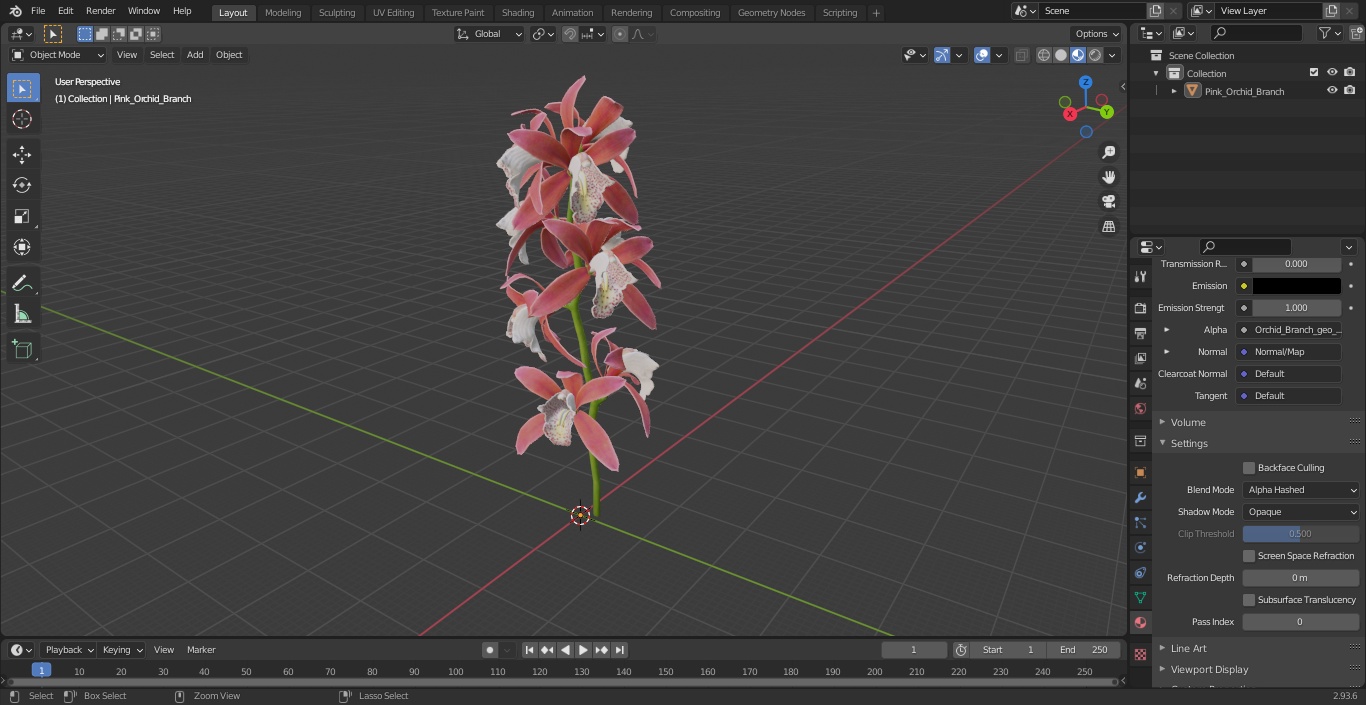Open the Render menu

(x=100, y=11)
